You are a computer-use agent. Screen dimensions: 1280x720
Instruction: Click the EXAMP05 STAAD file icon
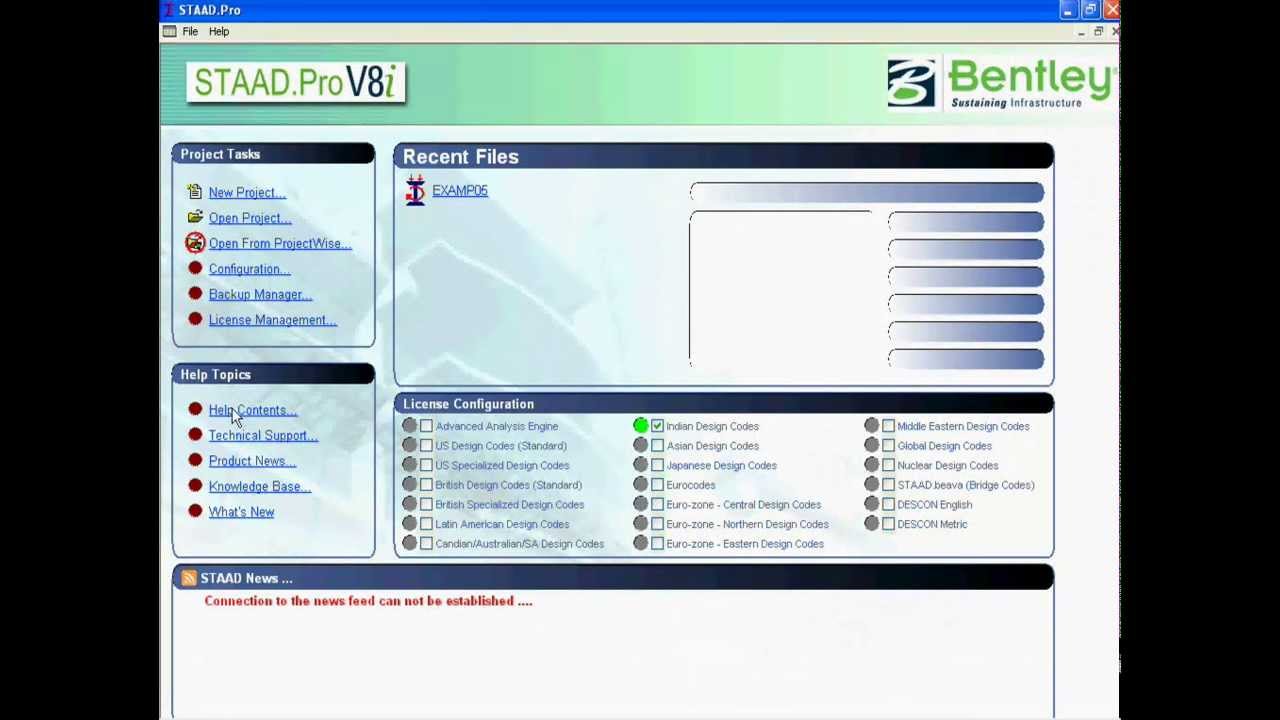415,190
